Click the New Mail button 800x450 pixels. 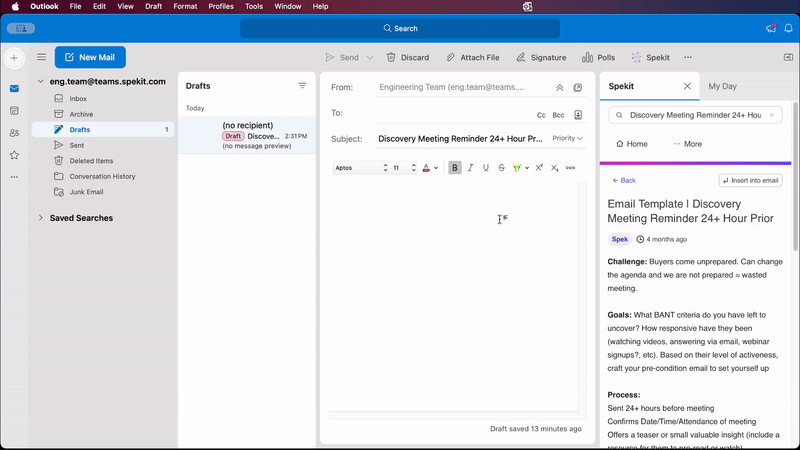[90, 57]
